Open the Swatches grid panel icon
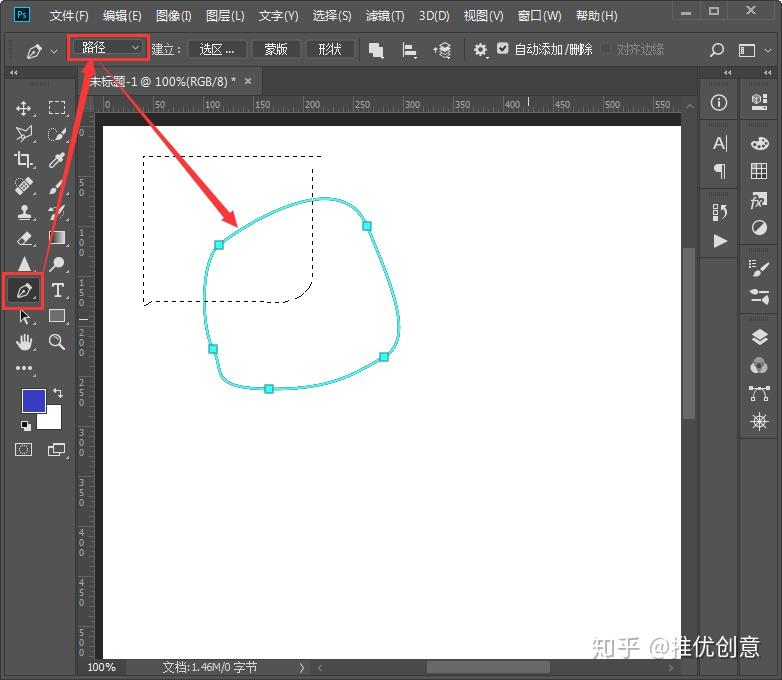Screen dimensions: 782x680 (x=759, y=171)
